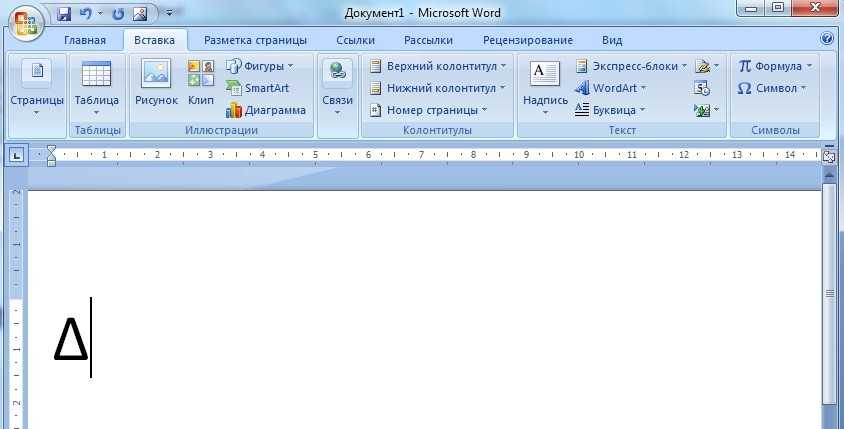
Task: Click the indent marker on ruler
Action: coord(51,156)
